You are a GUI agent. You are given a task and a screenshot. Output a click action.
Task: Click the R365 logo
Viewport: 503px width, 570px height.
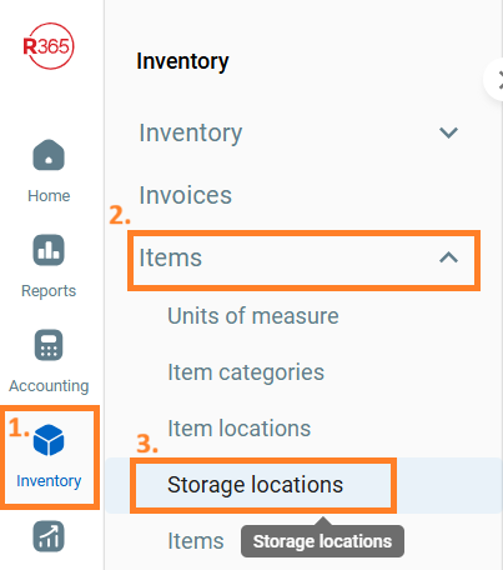coord(48,46)
